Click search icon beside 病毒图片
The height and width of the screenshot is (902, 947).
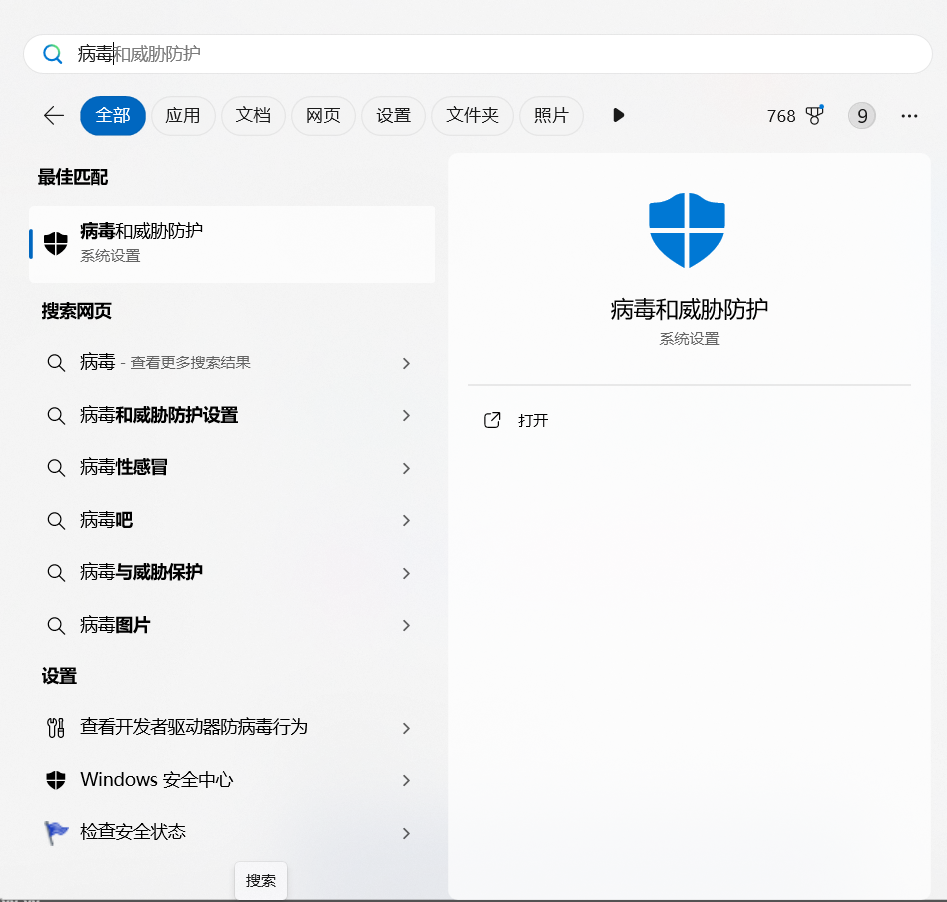click(56, 625)
